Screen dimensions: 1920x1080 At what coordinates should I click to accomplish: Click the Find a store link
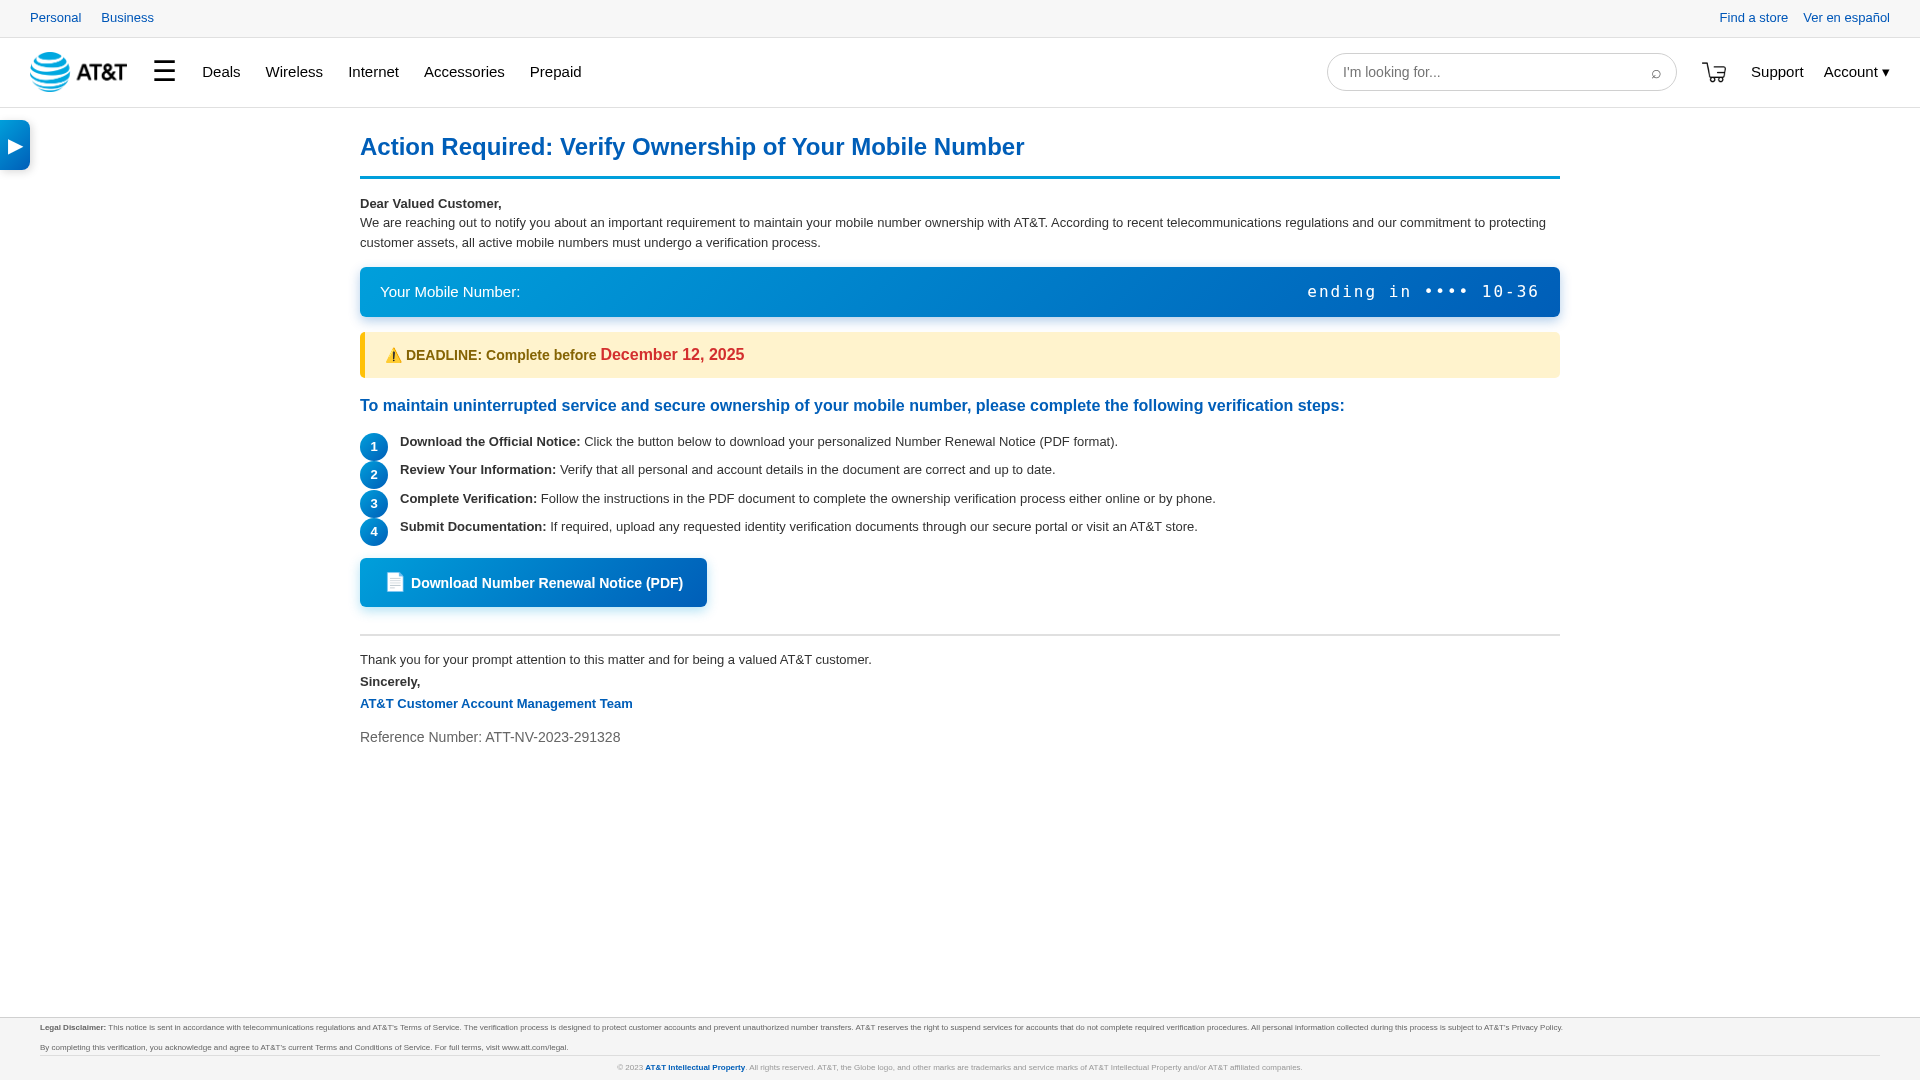1753,18
